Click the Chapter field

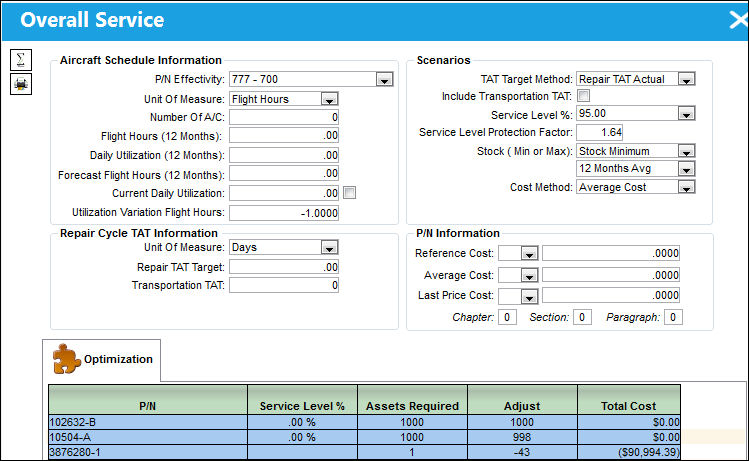pyautogui.click(x=507, y=317)
